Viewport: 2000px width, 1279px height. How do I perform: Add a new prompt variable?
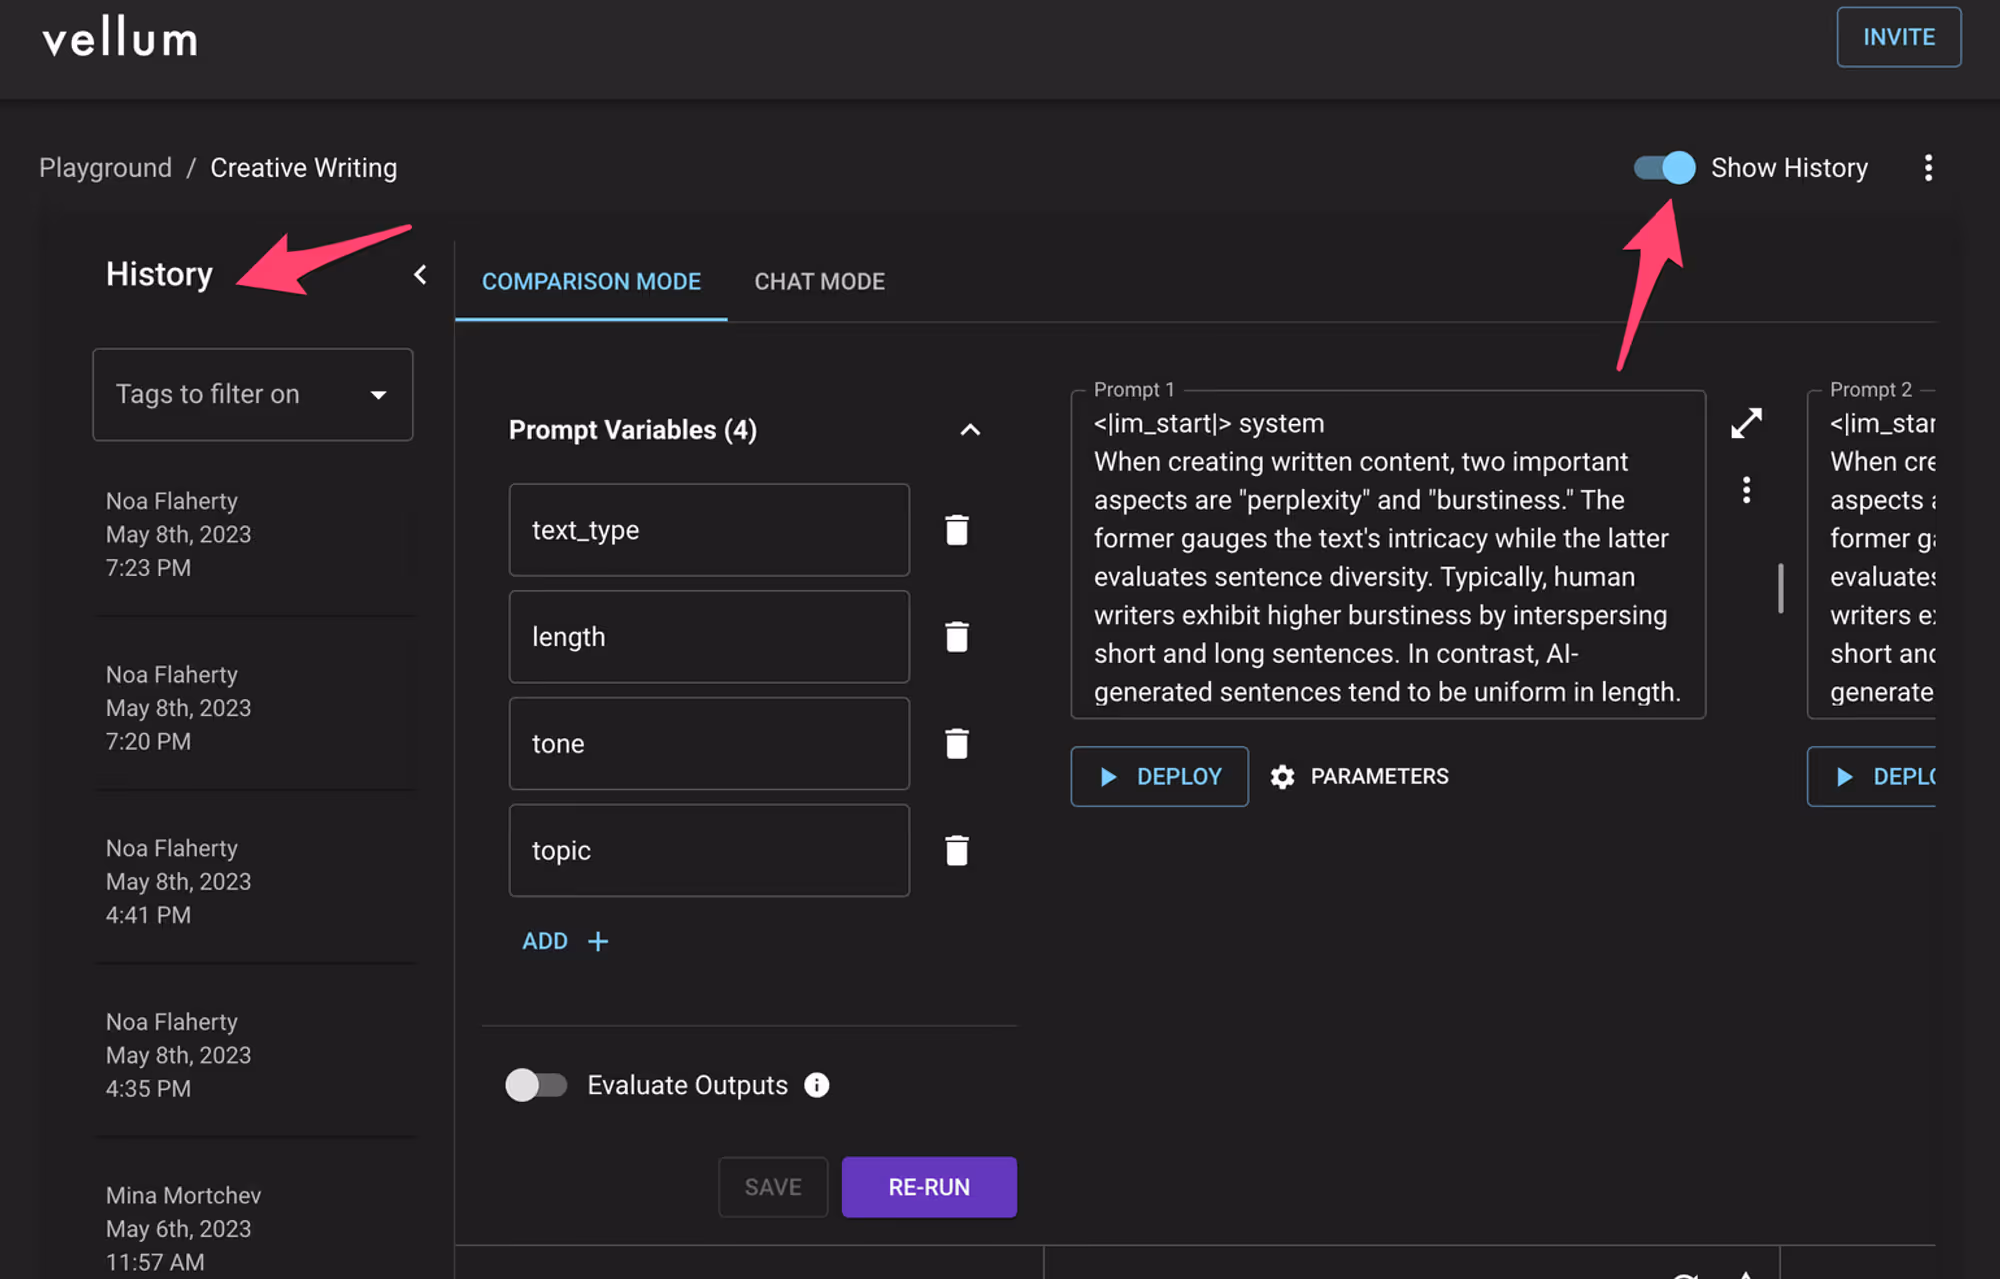(x=565, y=941)
